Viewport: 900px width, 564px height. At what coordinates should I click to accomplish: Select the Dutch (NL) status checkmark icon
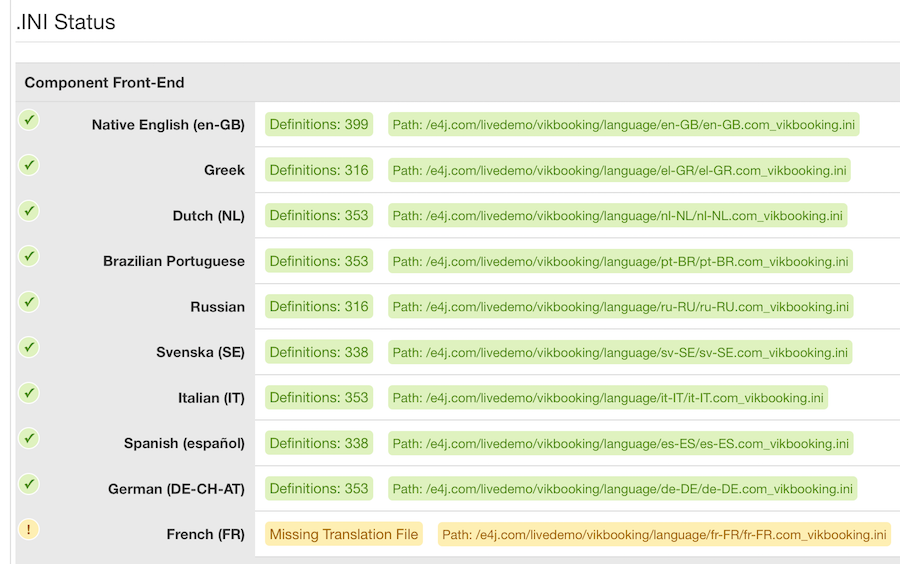(x=29, y=211)
